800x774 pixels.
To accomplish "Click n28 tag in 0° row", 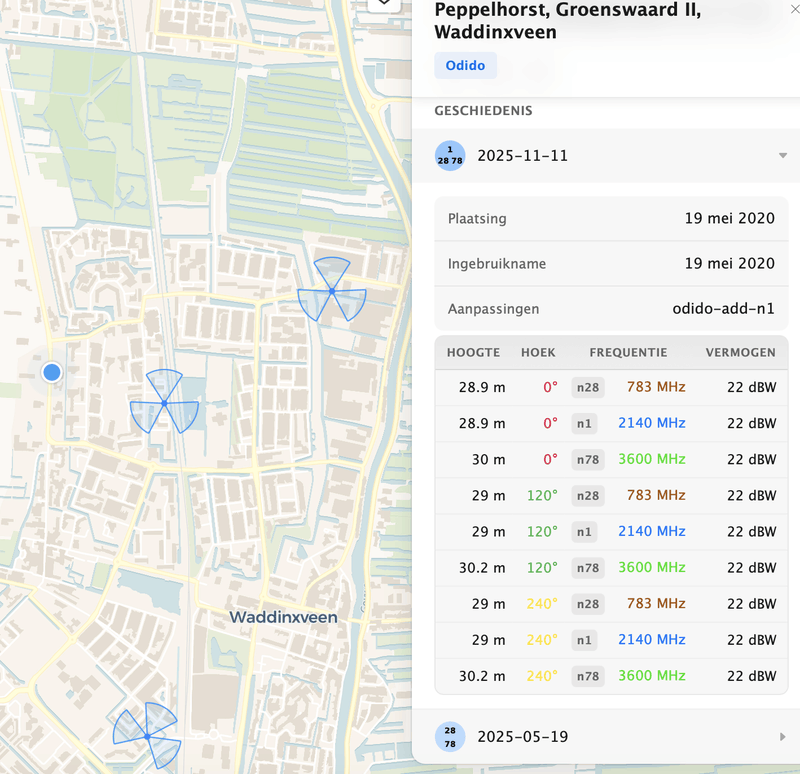I will (x=588, y=387).
